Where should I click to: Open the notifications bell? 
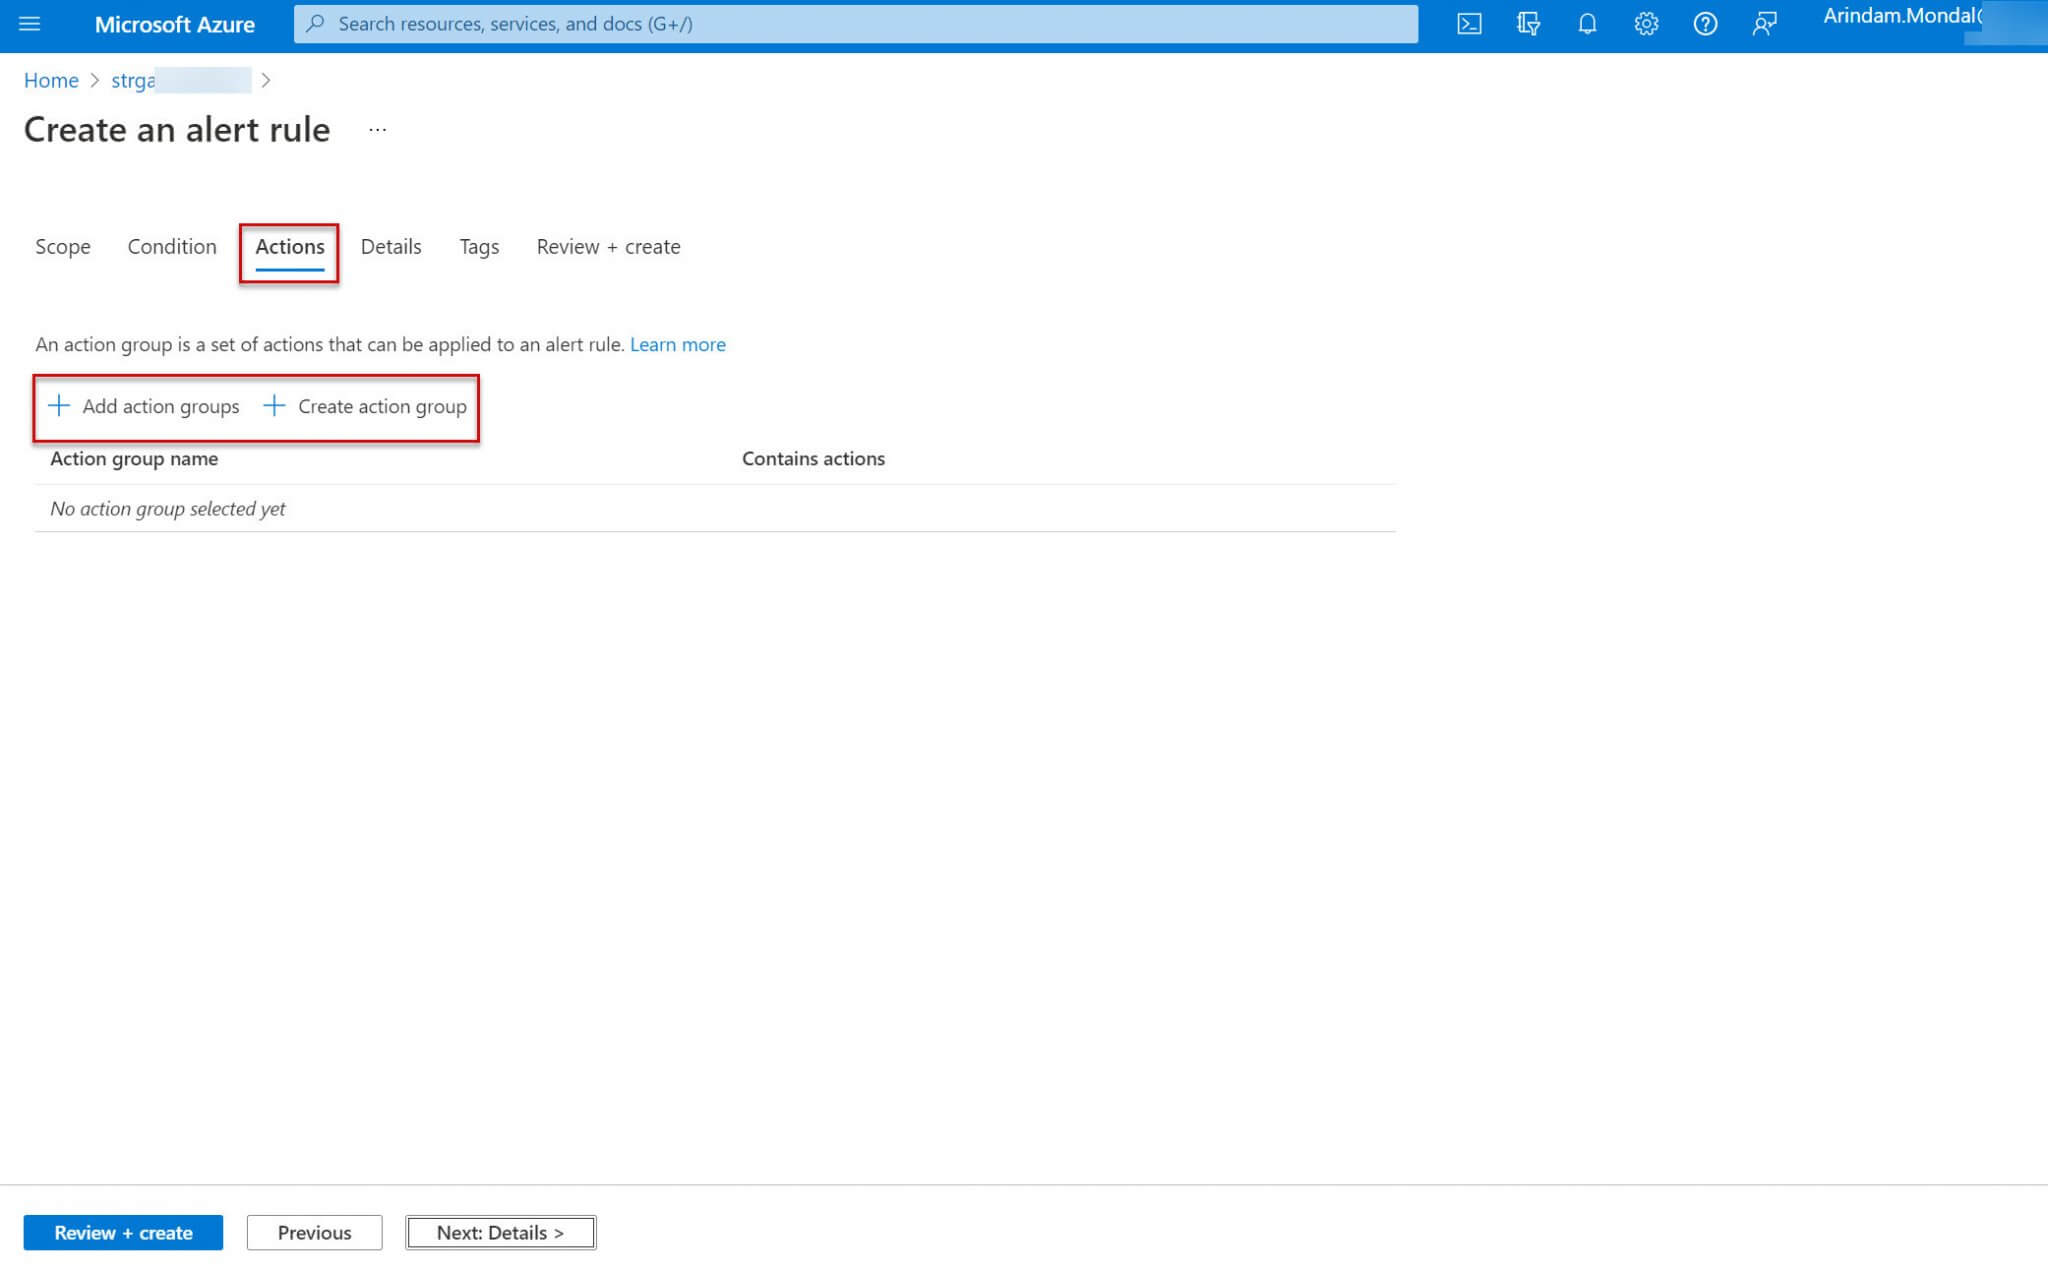tap(1586, 24)
